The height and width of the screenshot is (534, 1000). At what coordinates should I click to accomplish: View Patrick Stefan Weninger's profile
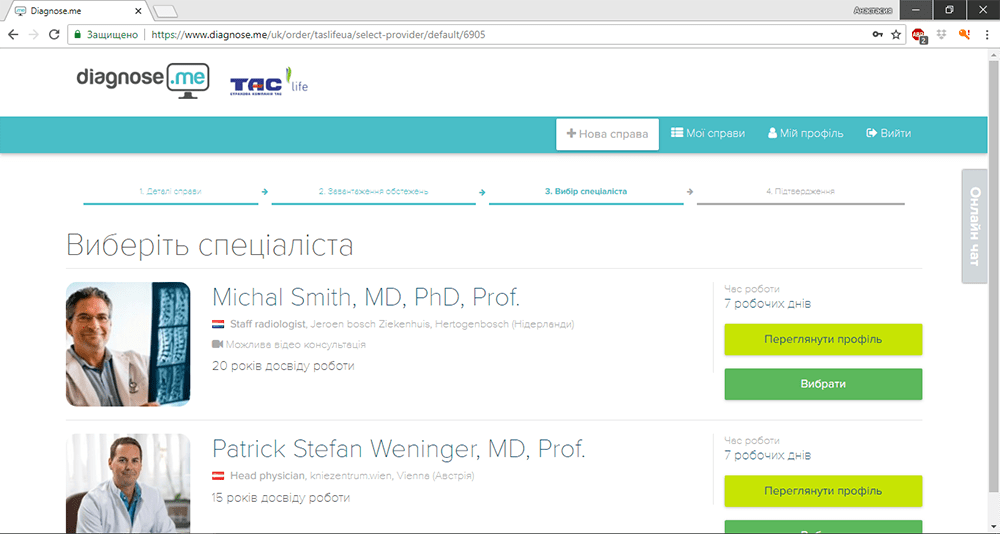click(823, 491)
